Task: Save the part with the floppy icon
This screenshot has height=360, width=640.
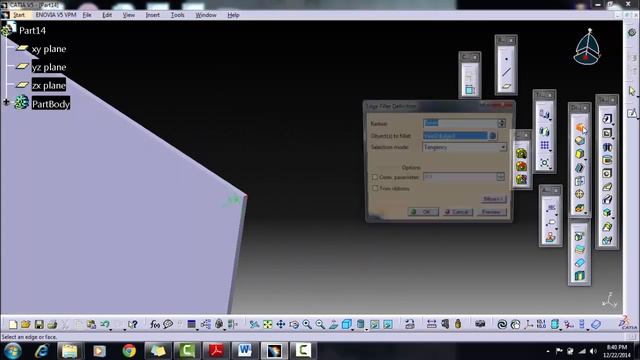Action: (39, 324)
